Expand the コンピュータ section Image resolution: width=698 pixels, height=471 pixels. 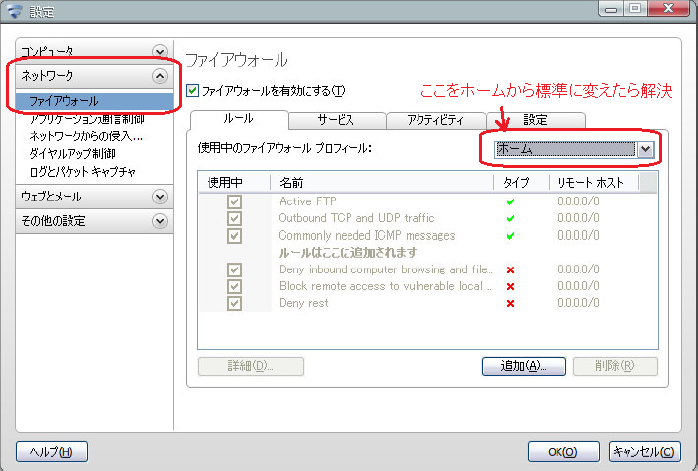pyautogui.click(x=159, y=51)
